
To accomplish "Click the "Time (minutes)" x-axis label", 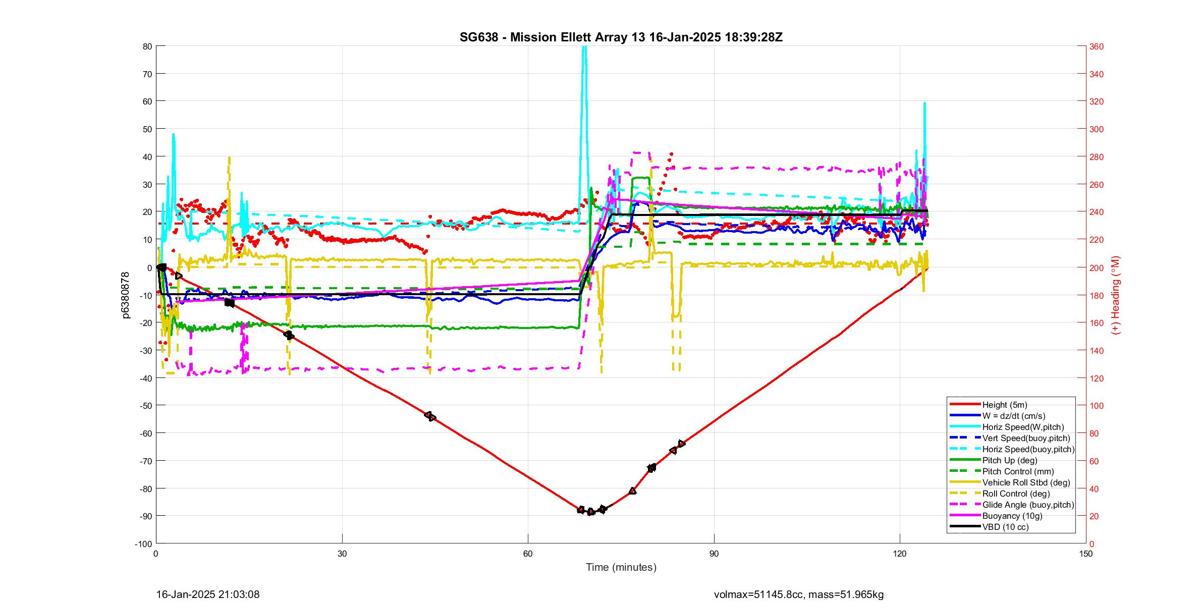I will point(621,567).
